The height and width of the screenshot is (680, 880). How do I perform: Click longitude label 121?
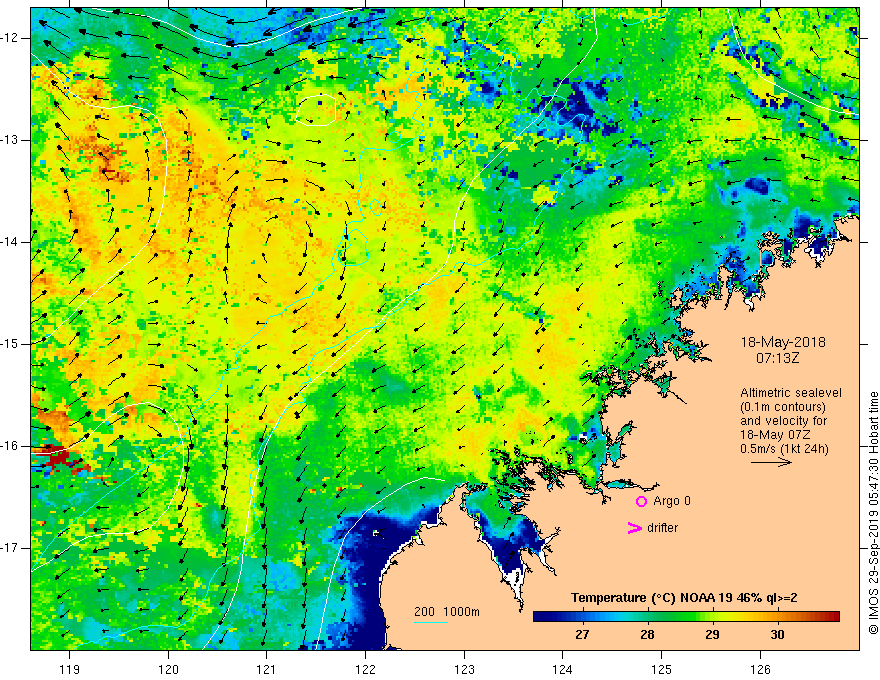[267, 669]
